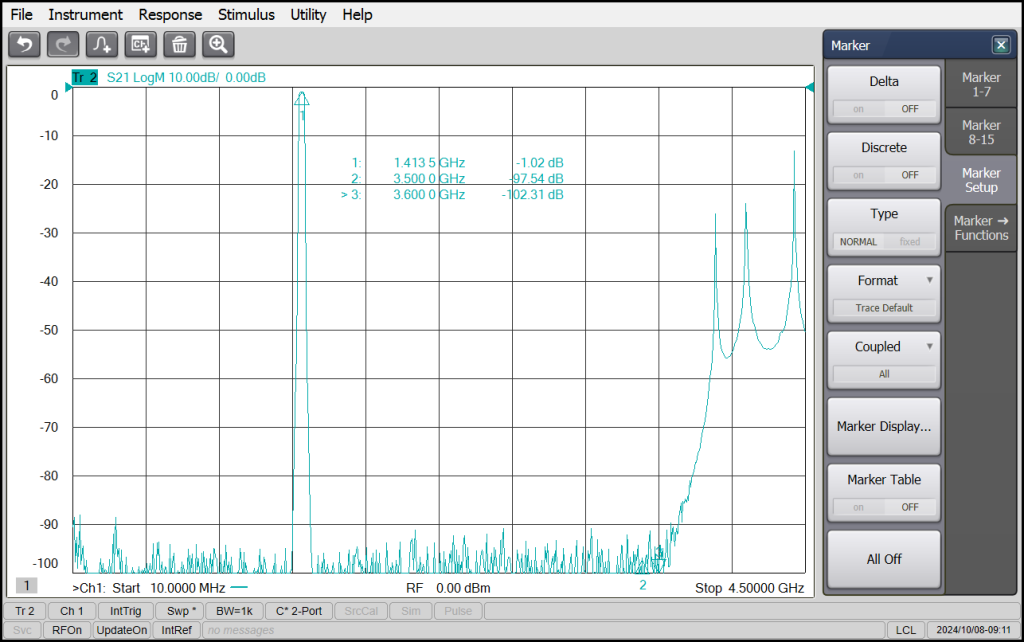Image resolution: width=1024 pixels, height=642 pixels.
Task: Click the RF 0.00 dBm power label
Action: 448,588
